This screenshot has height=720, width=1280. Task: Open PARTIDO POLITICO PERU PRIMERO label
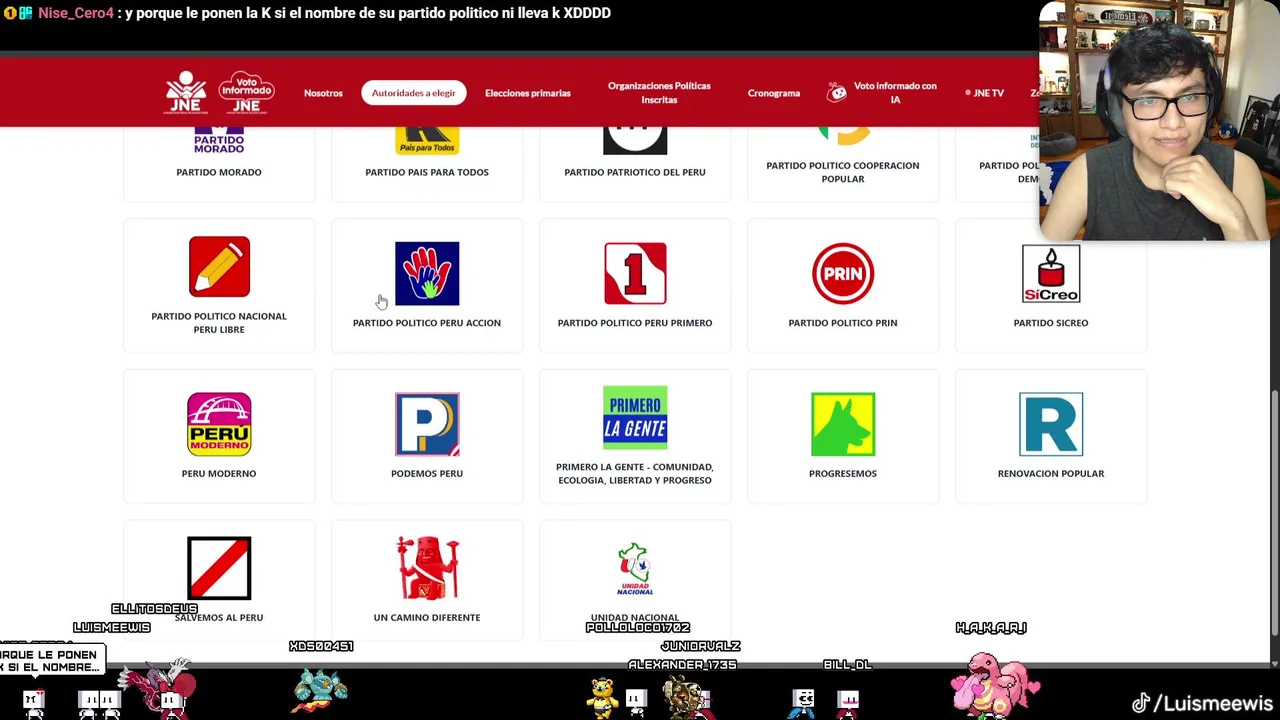point(635,323)
